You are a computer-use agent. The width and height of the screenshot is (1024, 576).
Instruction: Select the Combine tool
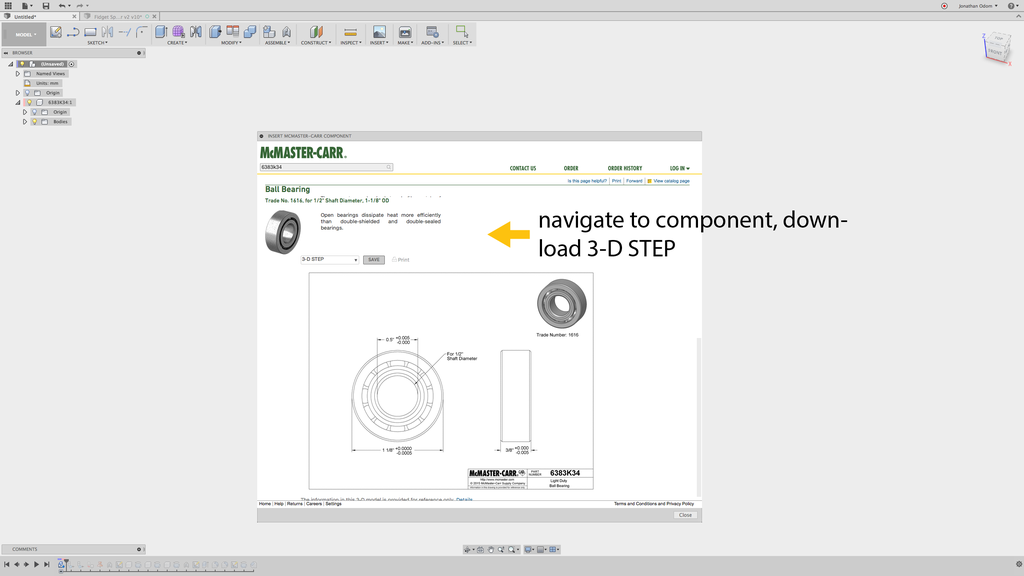[x=249, y=31]
